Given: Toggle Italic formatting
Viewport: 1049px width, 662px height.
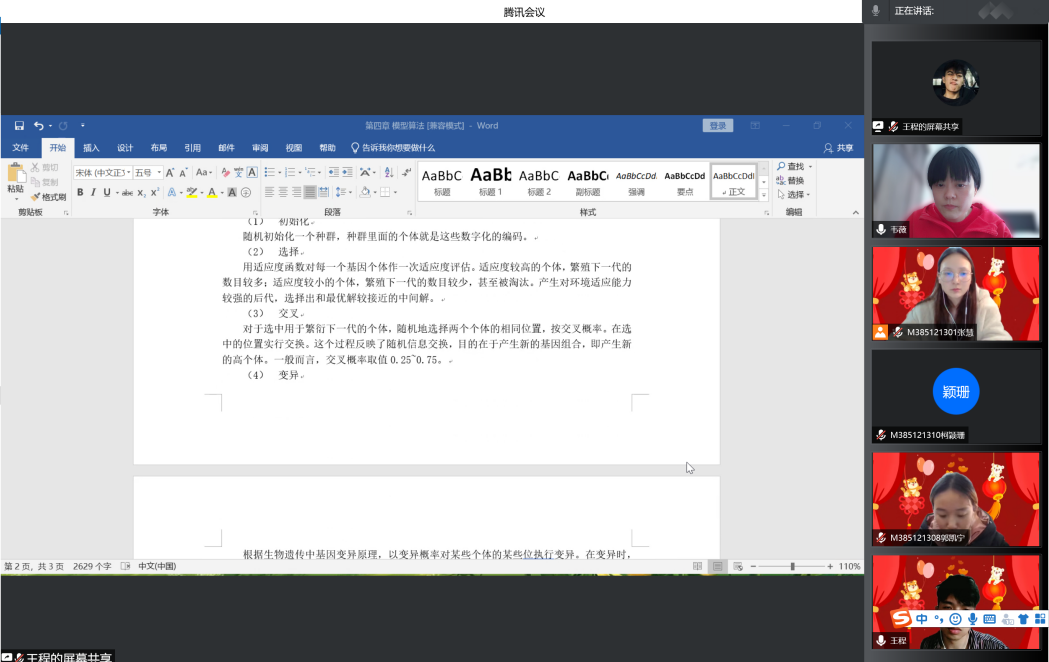Looking at the screenshot, I should coord(93,192).
